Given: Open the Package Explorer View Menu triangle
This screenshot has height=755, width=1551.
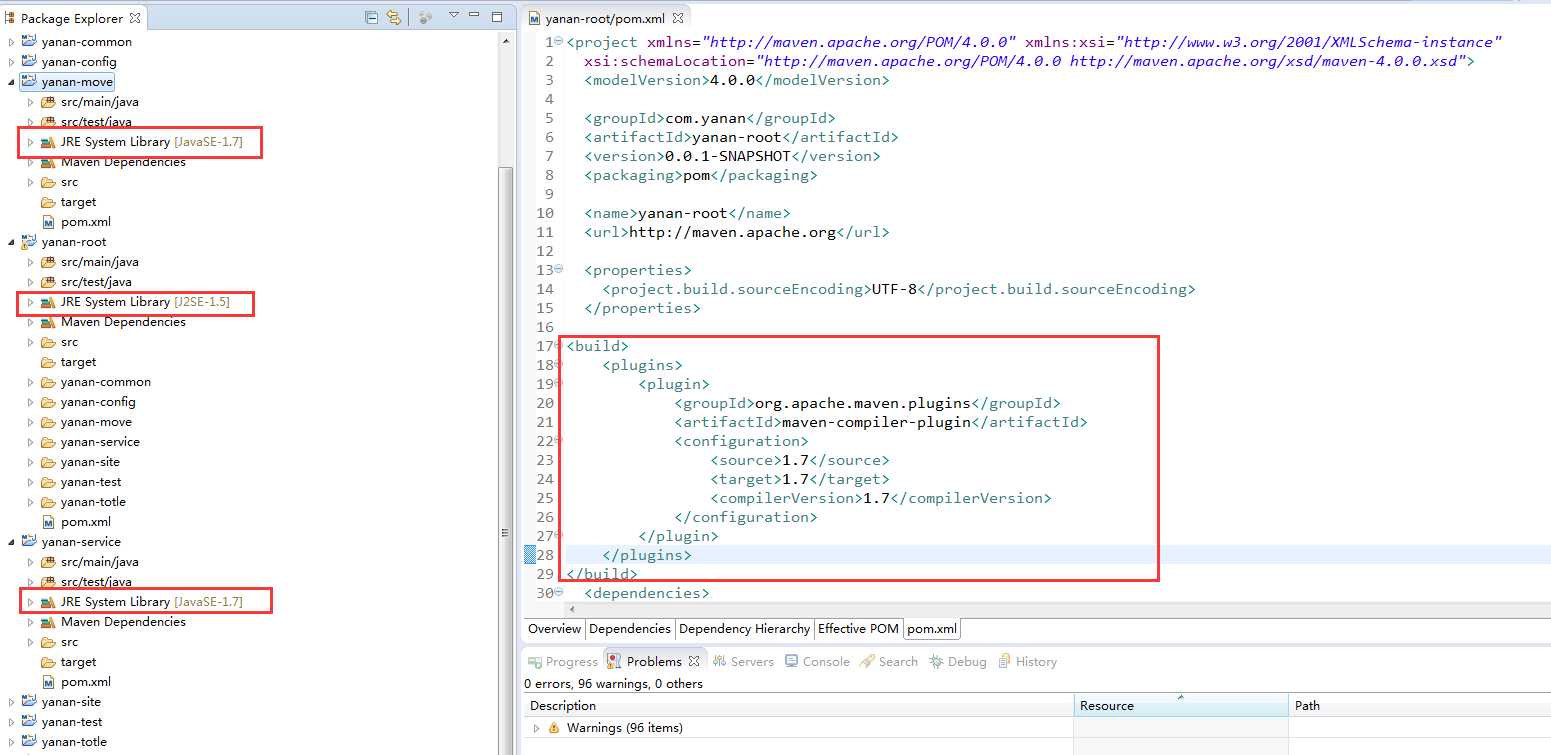Looking at the screenshot, I should [453, 16].
